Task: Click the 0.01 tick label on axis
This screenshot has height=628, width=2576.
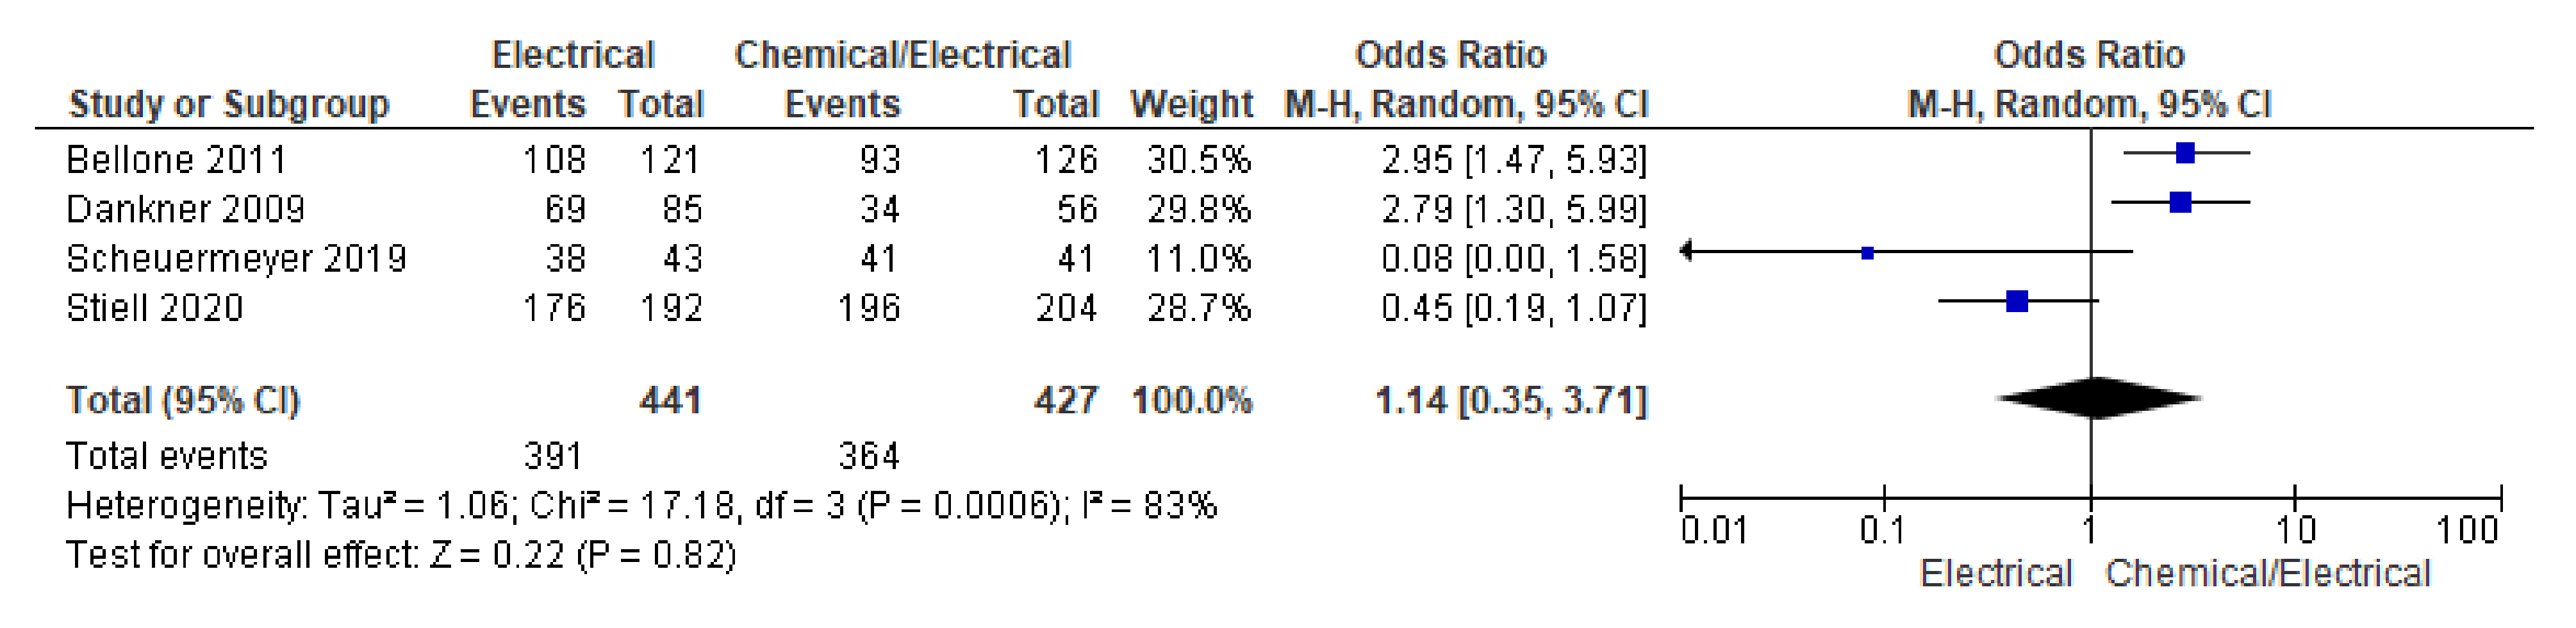Action: pyautogui.click(x=1713, y=530)
